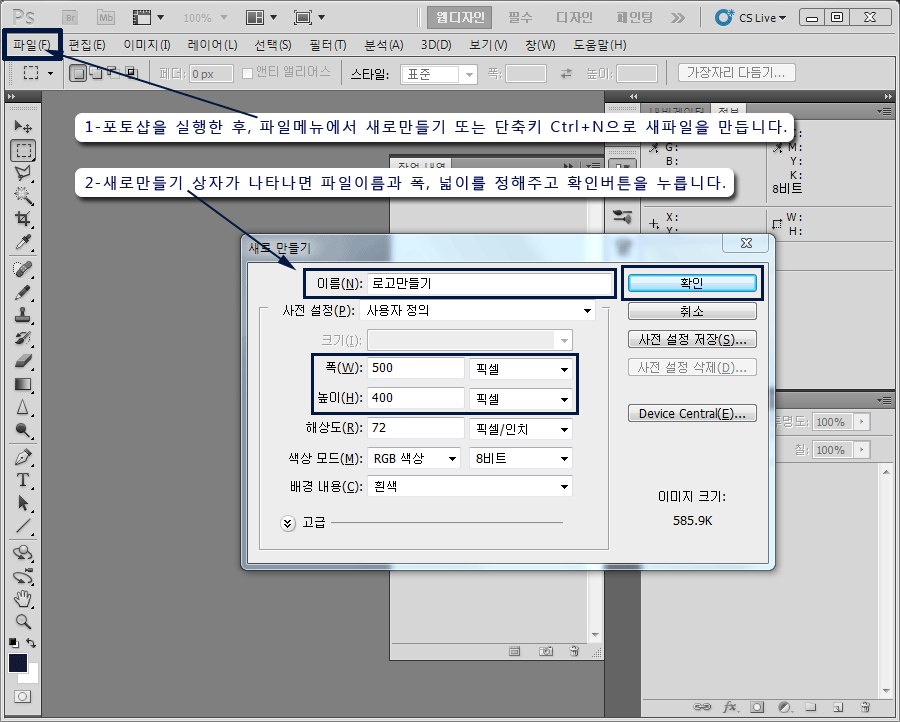Open the resolution unit 픽셀/인치 dropdown
Viewport: 900px width, 722px height.
click(521, 429)
